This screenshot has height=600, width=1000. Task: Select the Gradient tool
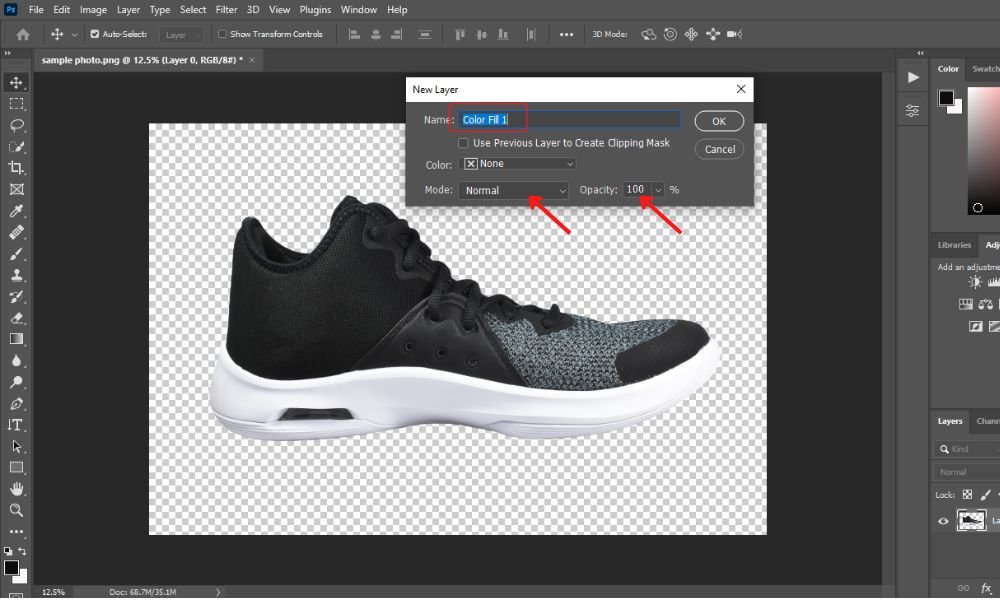pyautogui.click(x=16, y=339)
